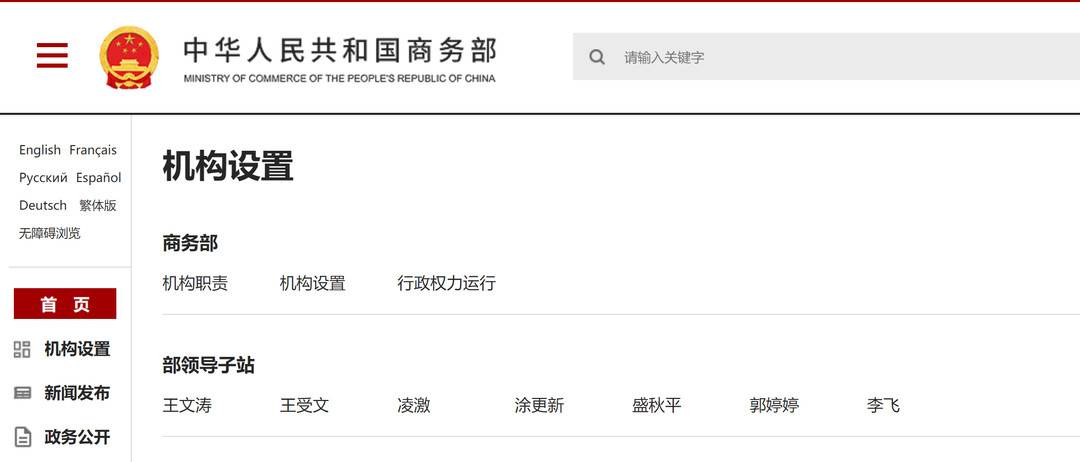This screenshot has width=1080, height=462.
Task: Open 王文涛 leader subsite
Action: [x=187, y=405]
